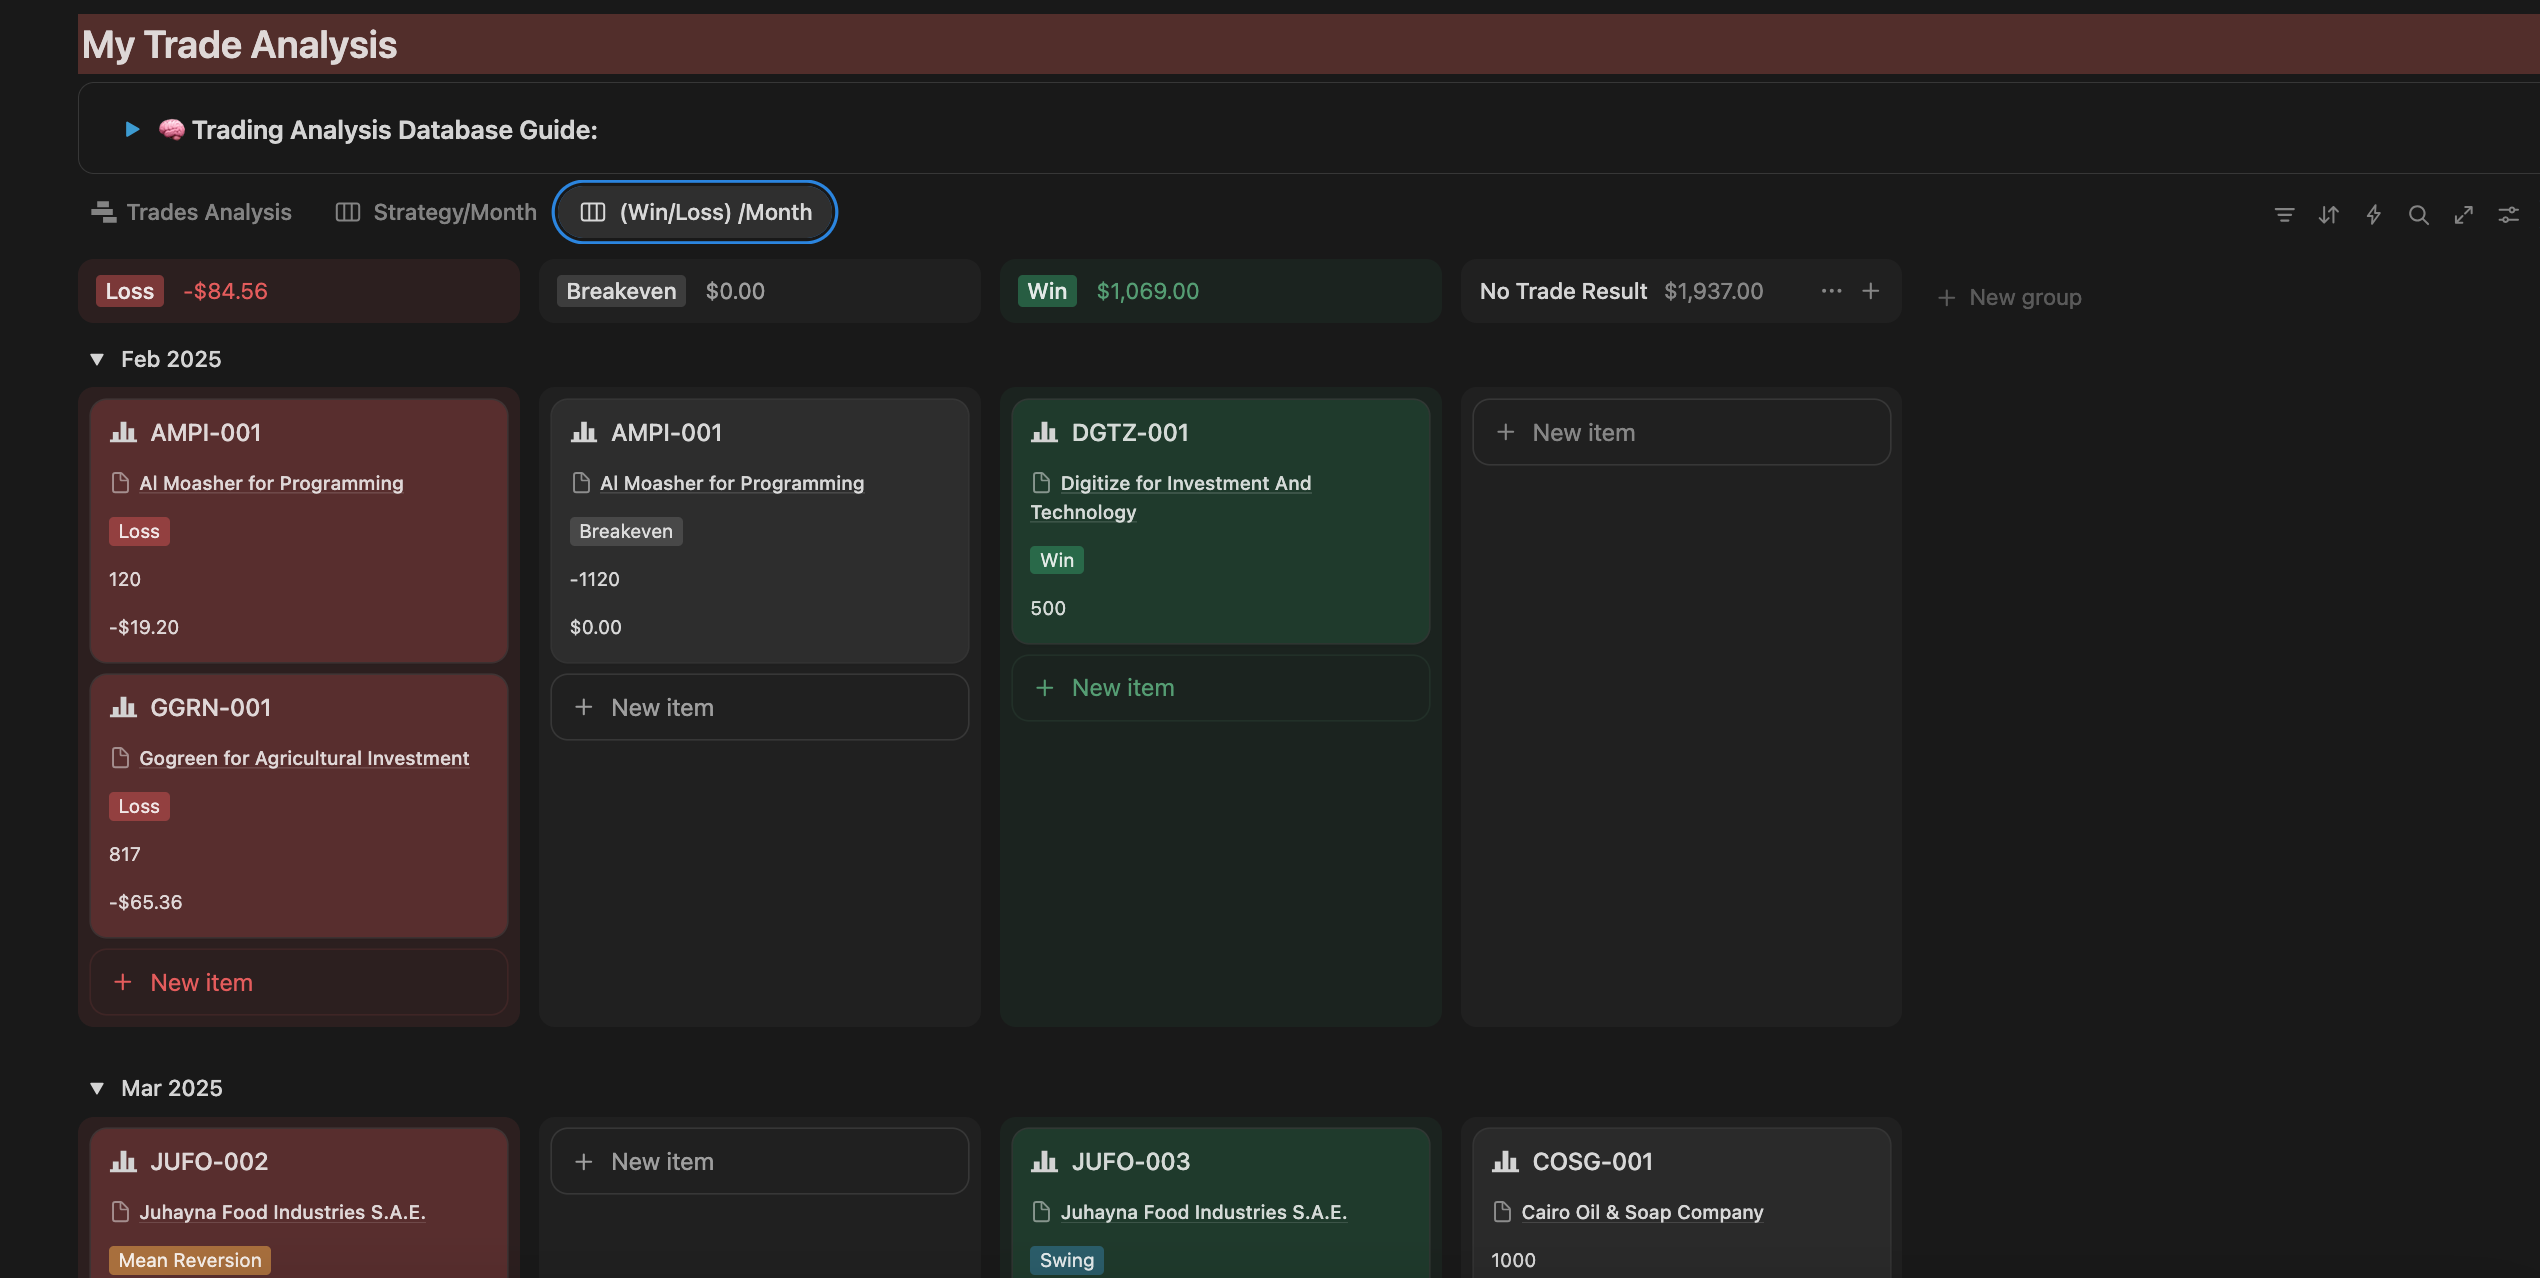
Task: Click chart icon on DGTZ-001 card
Action: pos(1044,432)
